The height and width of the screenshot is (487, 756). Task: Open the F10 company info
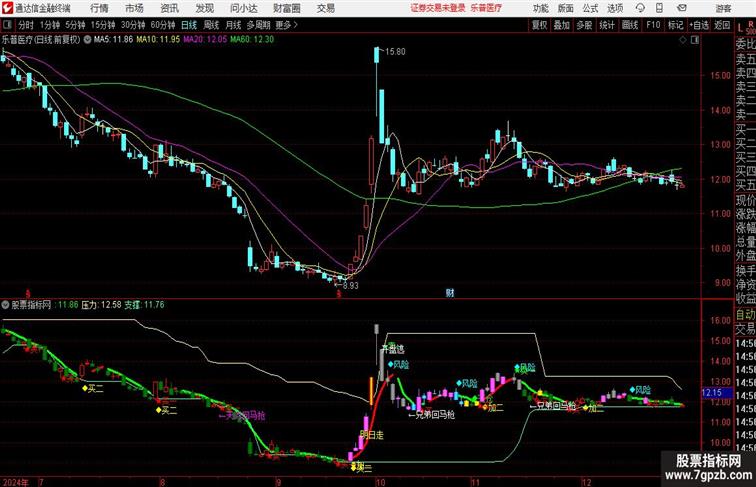653,25
